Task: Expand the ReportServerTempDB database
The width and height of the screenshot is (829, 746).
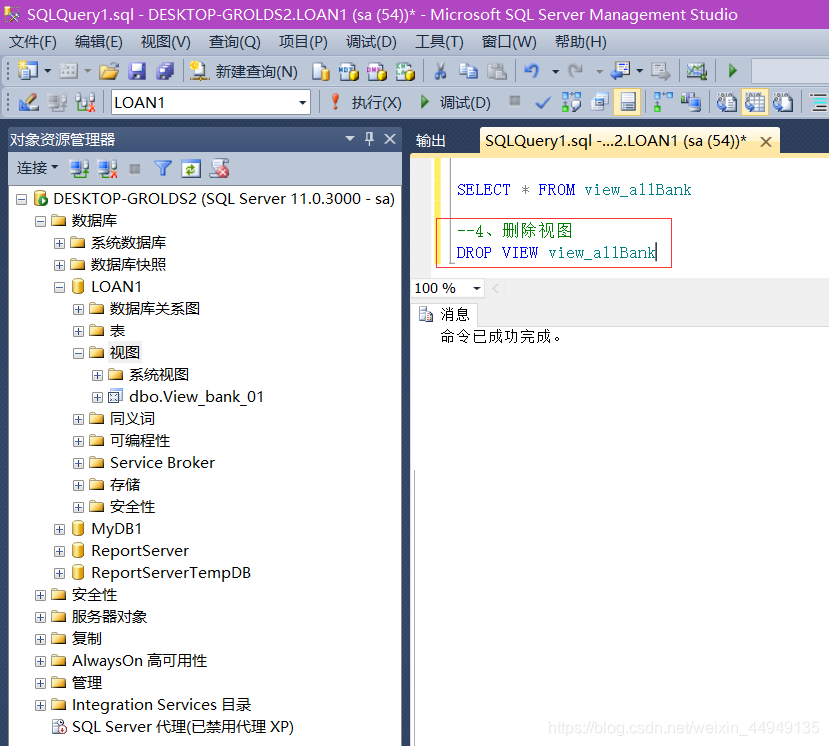Action: 60,573
